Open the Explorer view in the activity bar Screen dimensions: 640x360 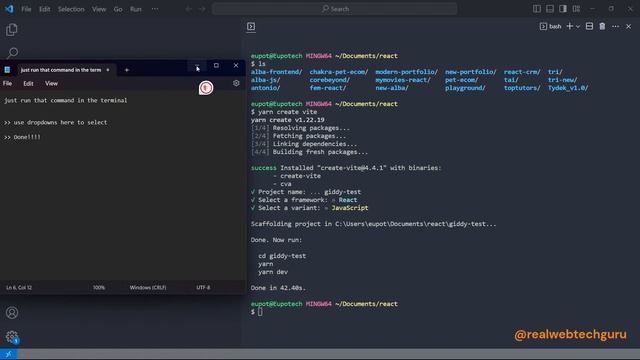point(12,29)
